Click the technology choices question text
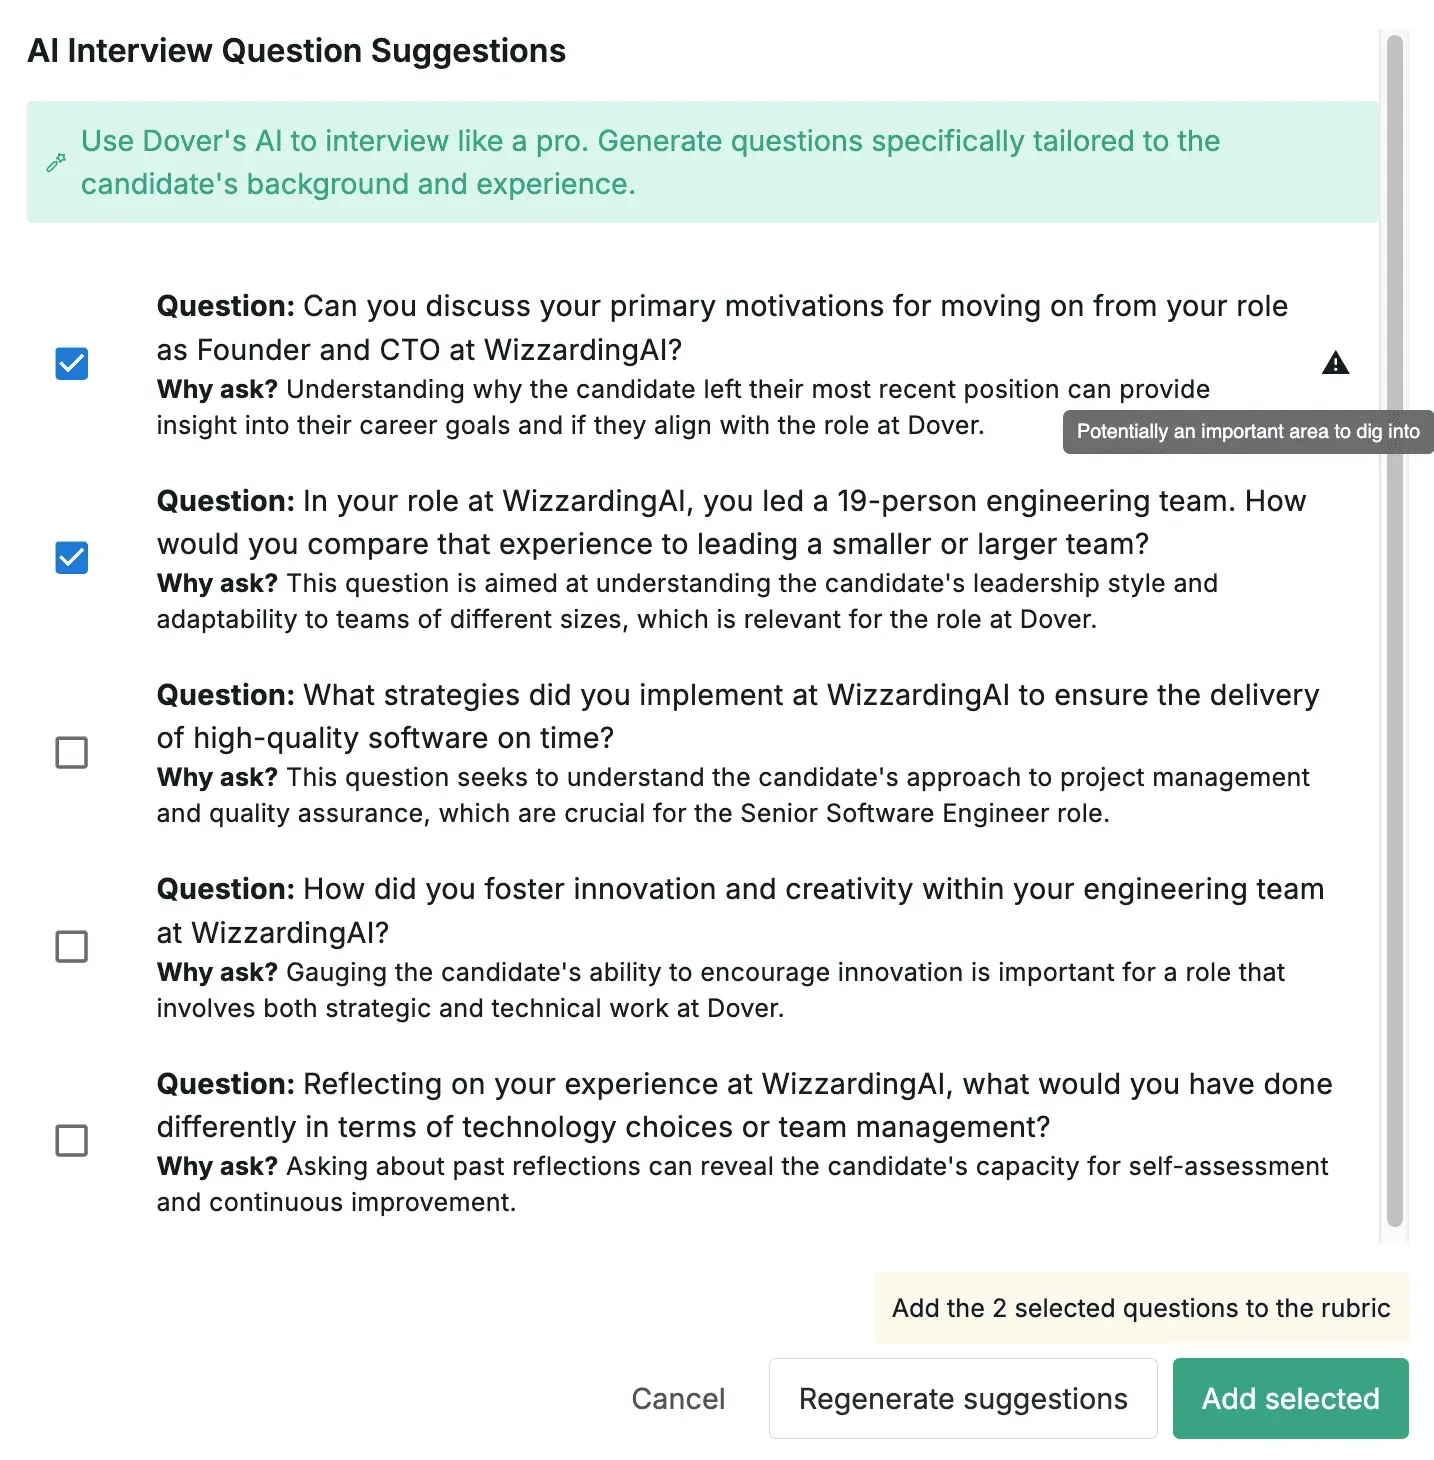The width and height of the screenshot is (1434, 1460). [744, 1105]
